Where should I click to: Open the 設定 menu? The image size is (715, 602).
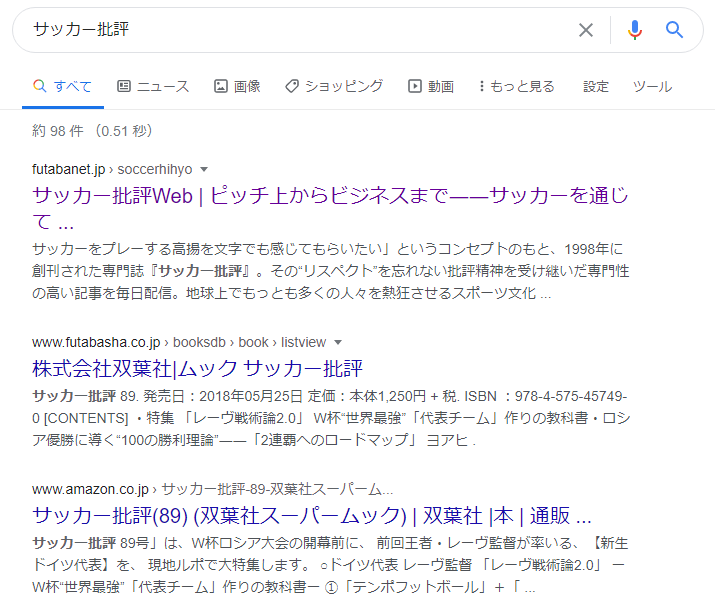(596, 86)
